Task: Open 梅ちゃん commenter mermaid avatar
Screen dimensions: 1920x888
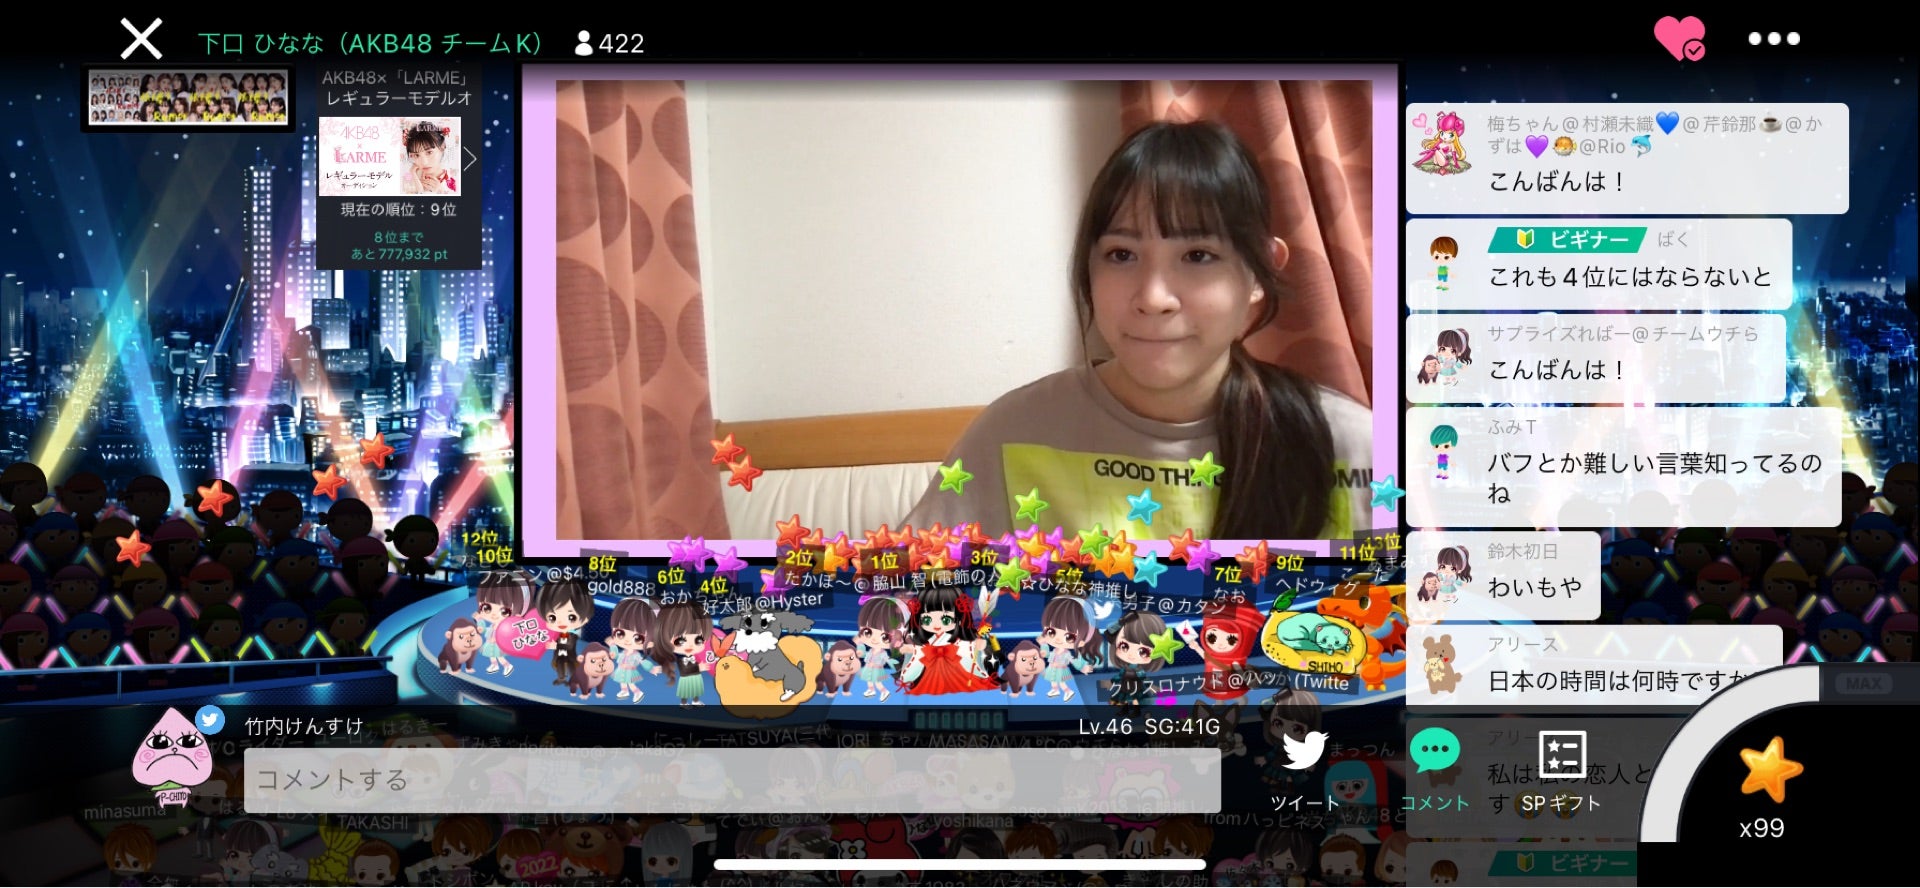Action: [1441, 144]
